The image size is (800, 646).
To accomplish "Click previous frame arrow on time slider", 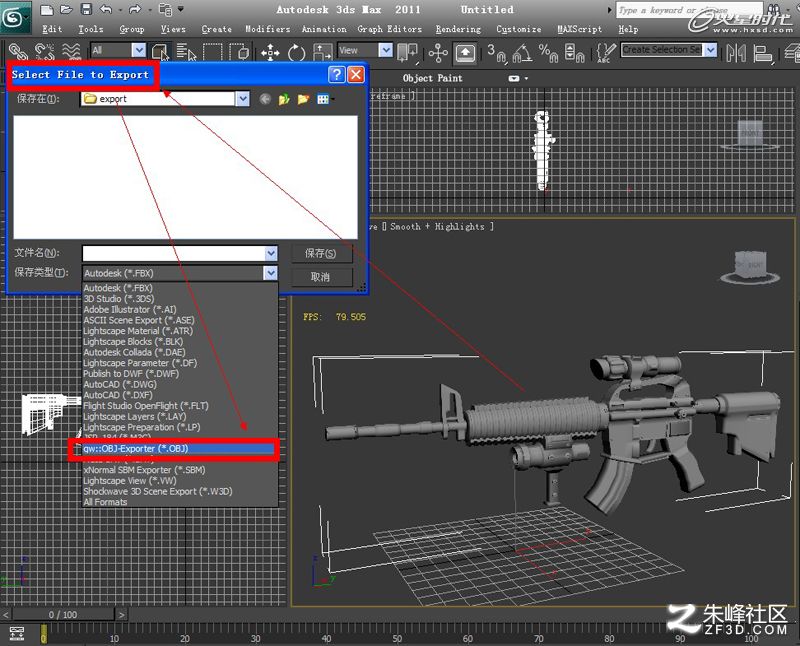I will [x=6, y=614].
